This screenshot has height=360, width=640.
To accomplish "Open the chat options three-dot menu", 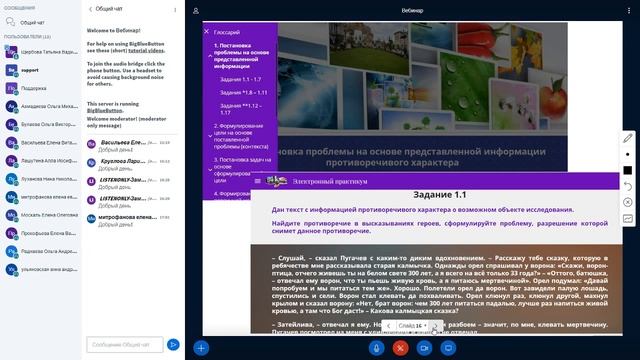I will (175, 9).
